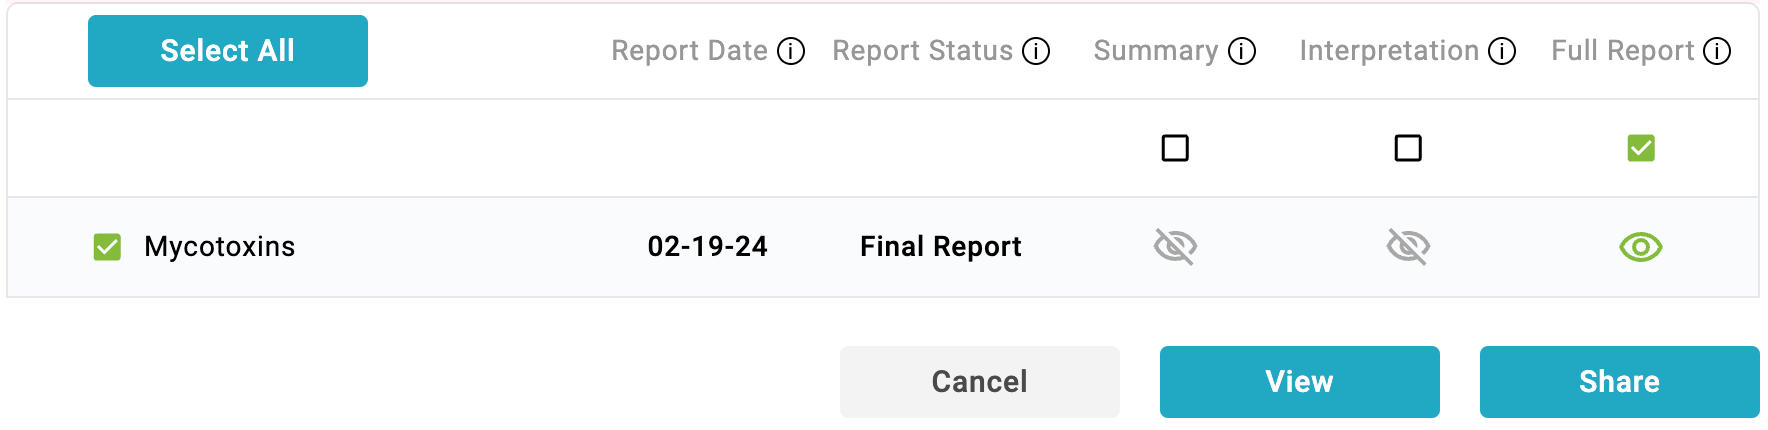The width and height of the screenshot is (1768, 430).
Task: Click the info icon beside Full Report
Action: 1717,51
